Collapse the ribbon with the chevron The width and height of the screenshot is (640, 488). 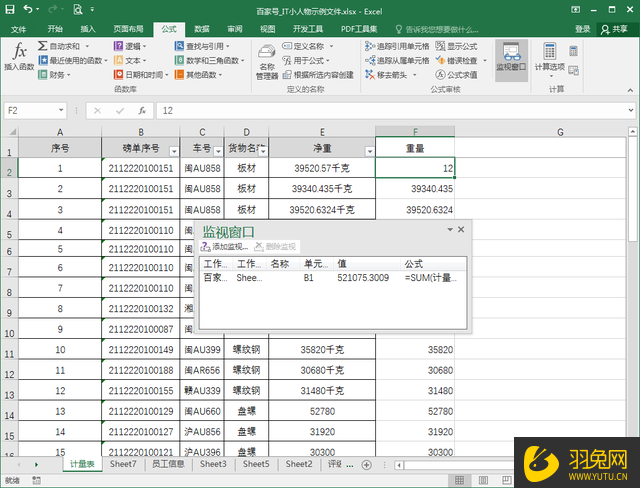(x=631, y=90)
